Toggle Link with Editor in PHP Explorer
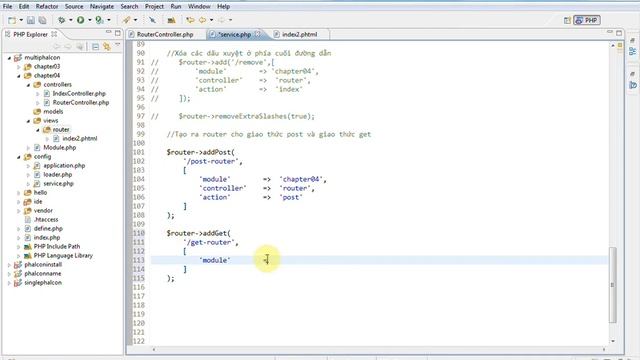This screenshot has width=640, height=360. click(107, 47)
